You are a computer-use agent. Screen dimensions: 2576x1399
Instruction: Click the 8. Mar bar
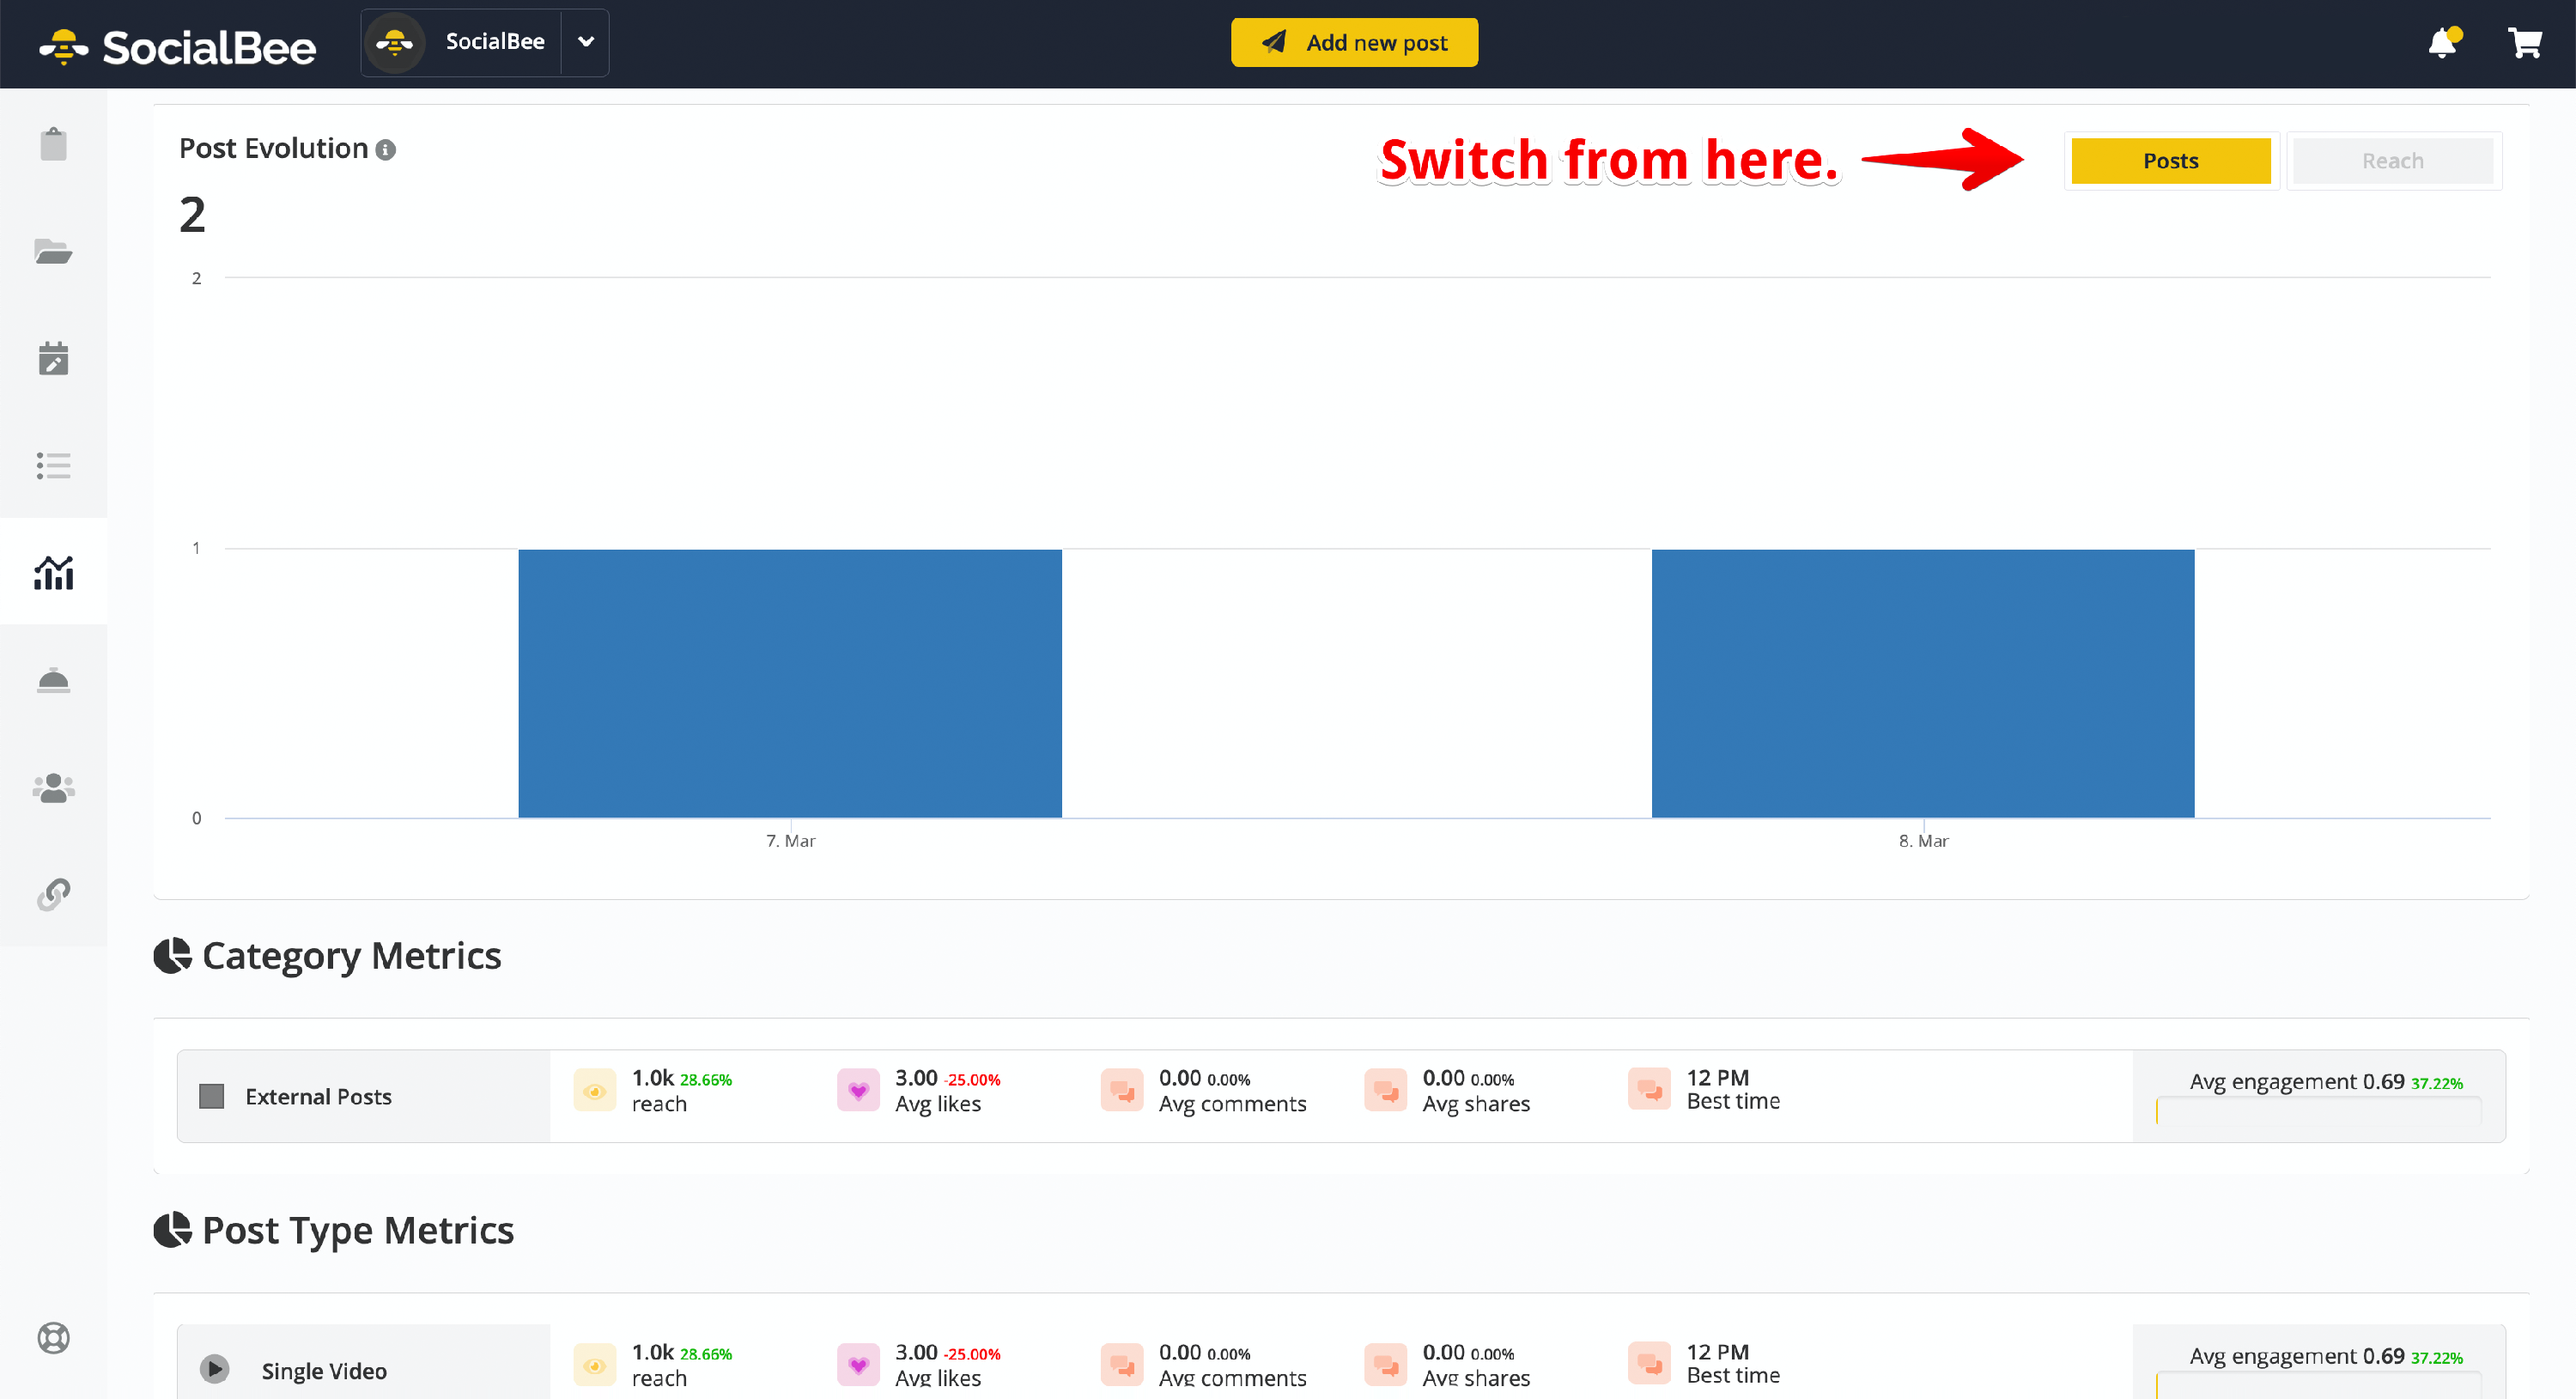[x=1922, y=683]
